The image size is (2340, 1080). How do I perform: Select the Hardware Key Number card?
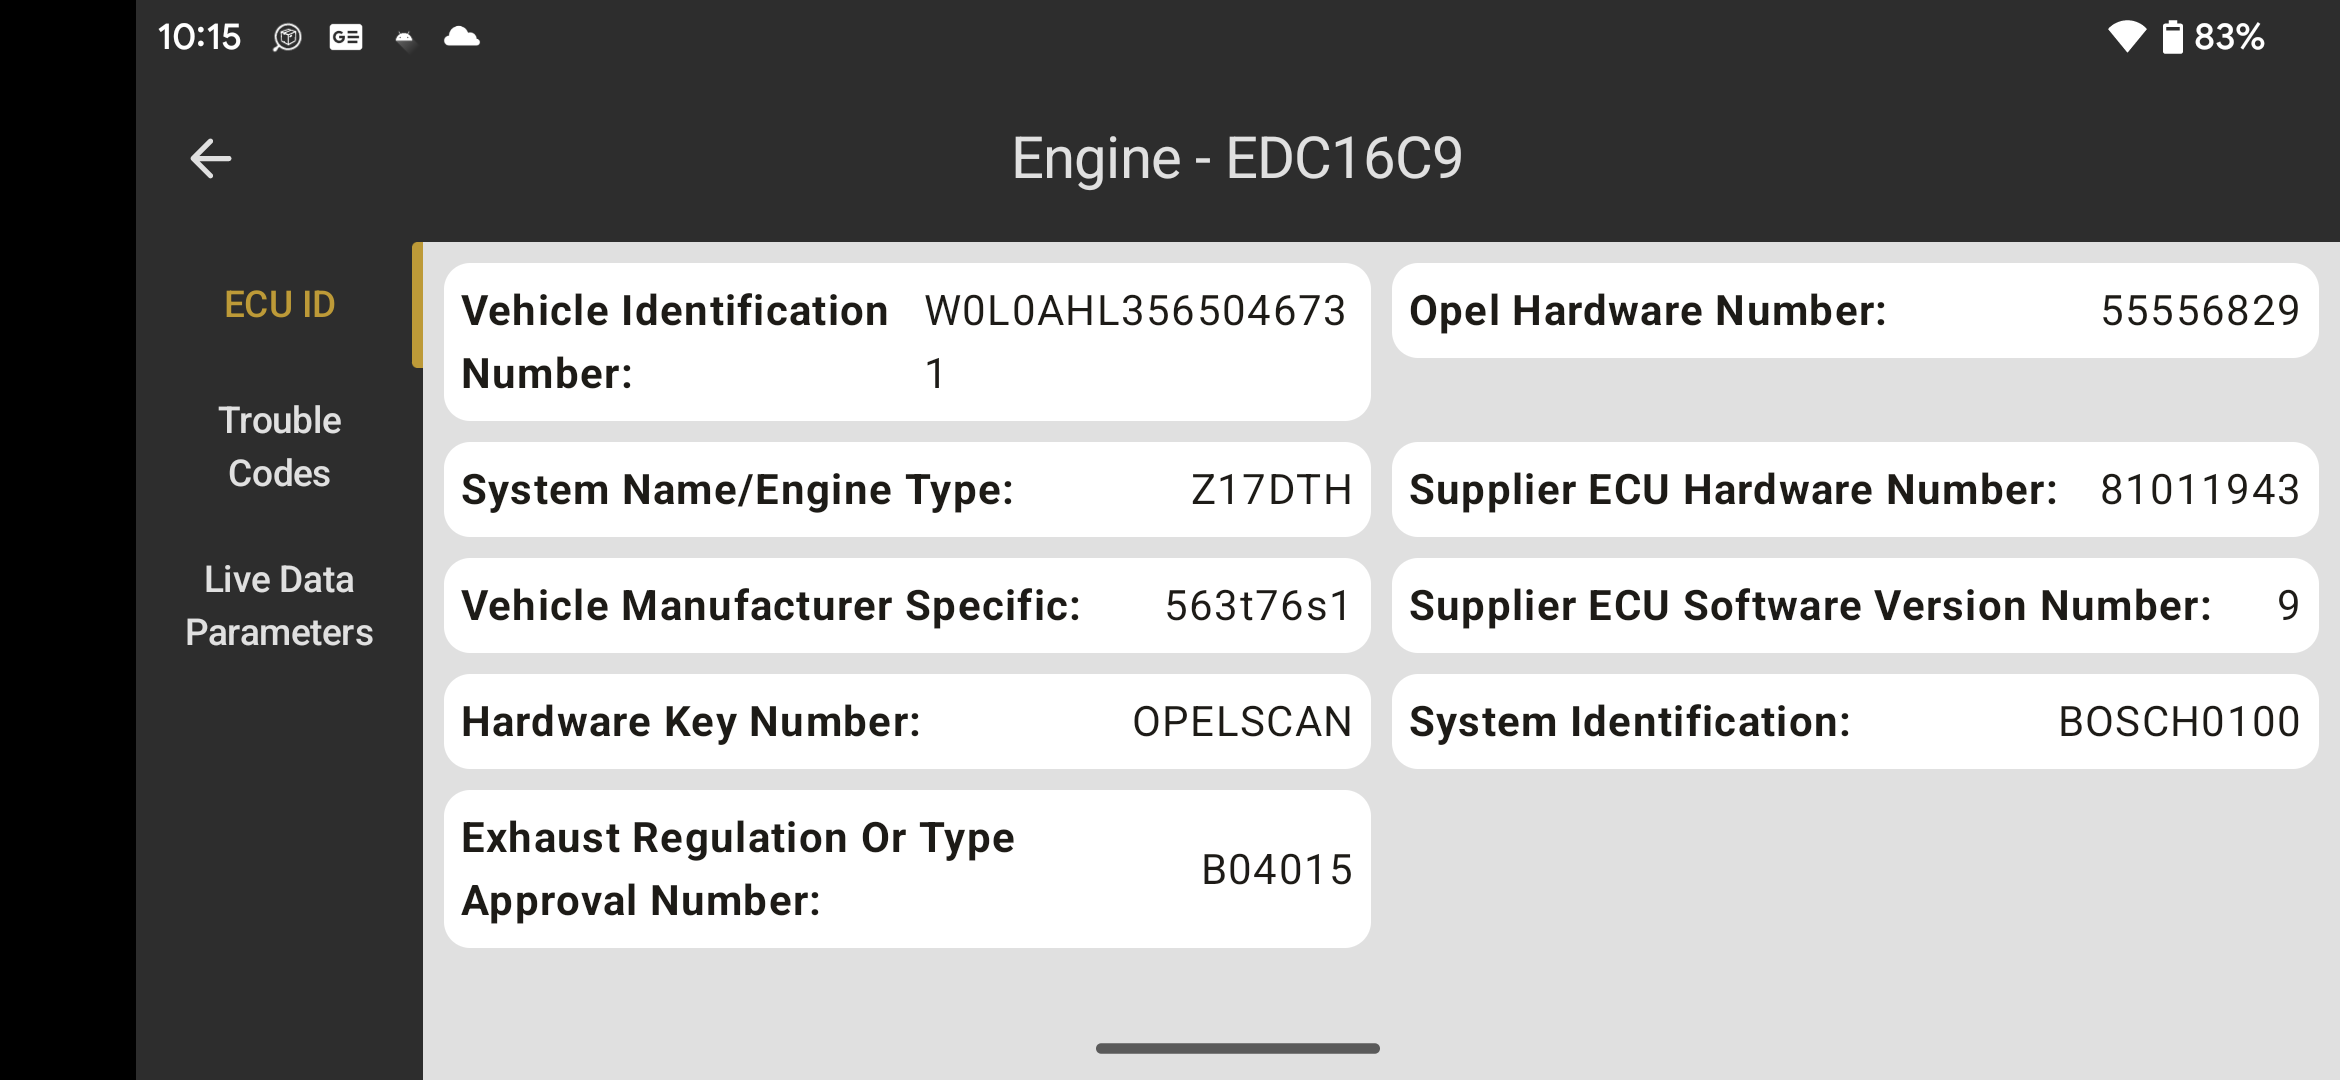(907, 722)
